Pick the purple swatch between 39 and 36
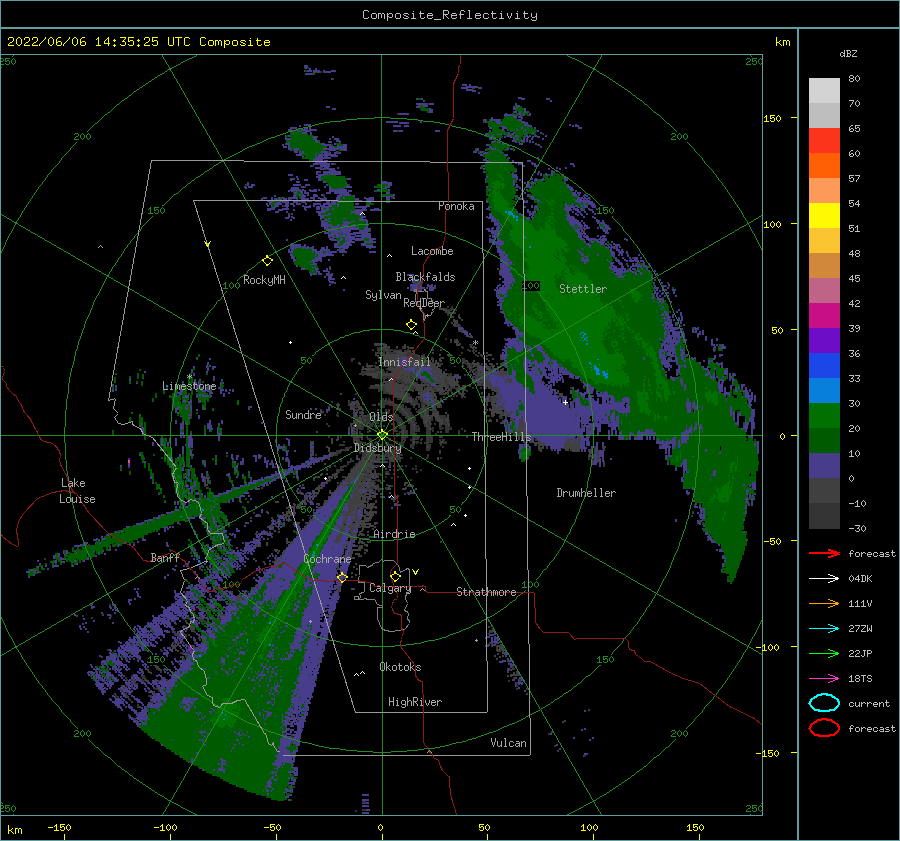900x841 pixels. (x=824, y=340)
